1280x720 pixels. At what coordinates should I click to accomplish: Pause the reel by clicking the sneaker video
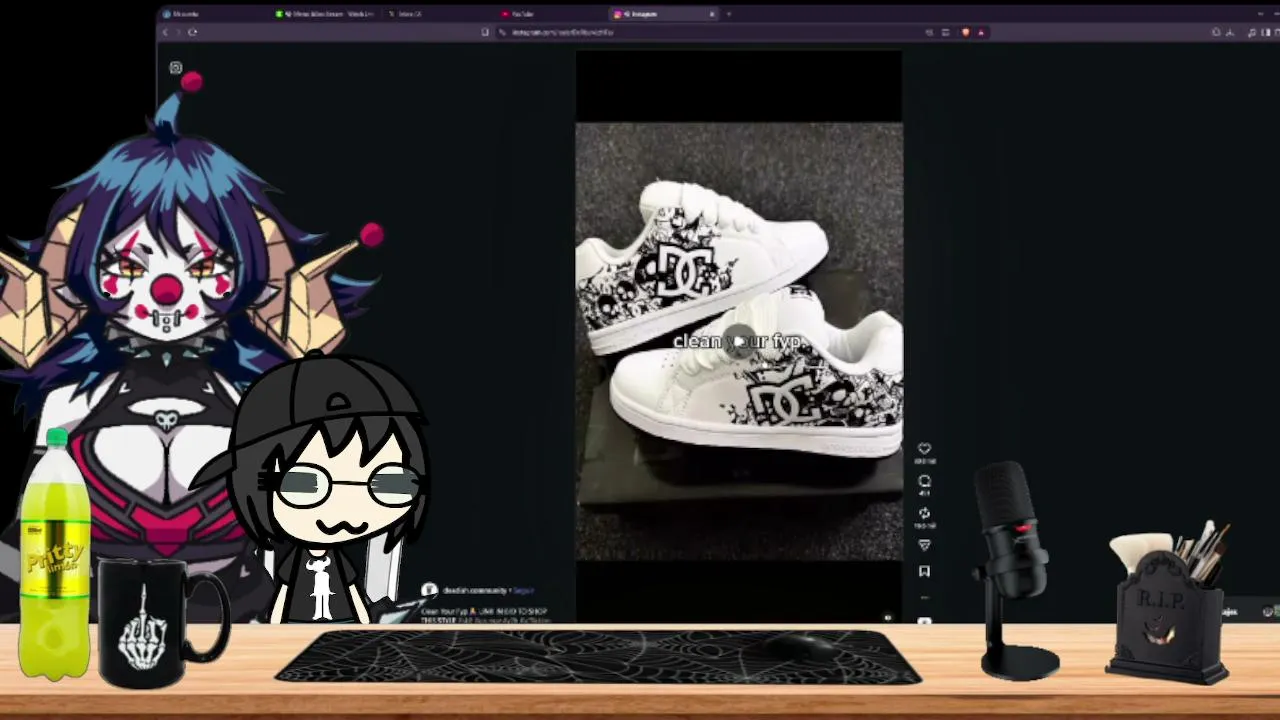[739, 341]
